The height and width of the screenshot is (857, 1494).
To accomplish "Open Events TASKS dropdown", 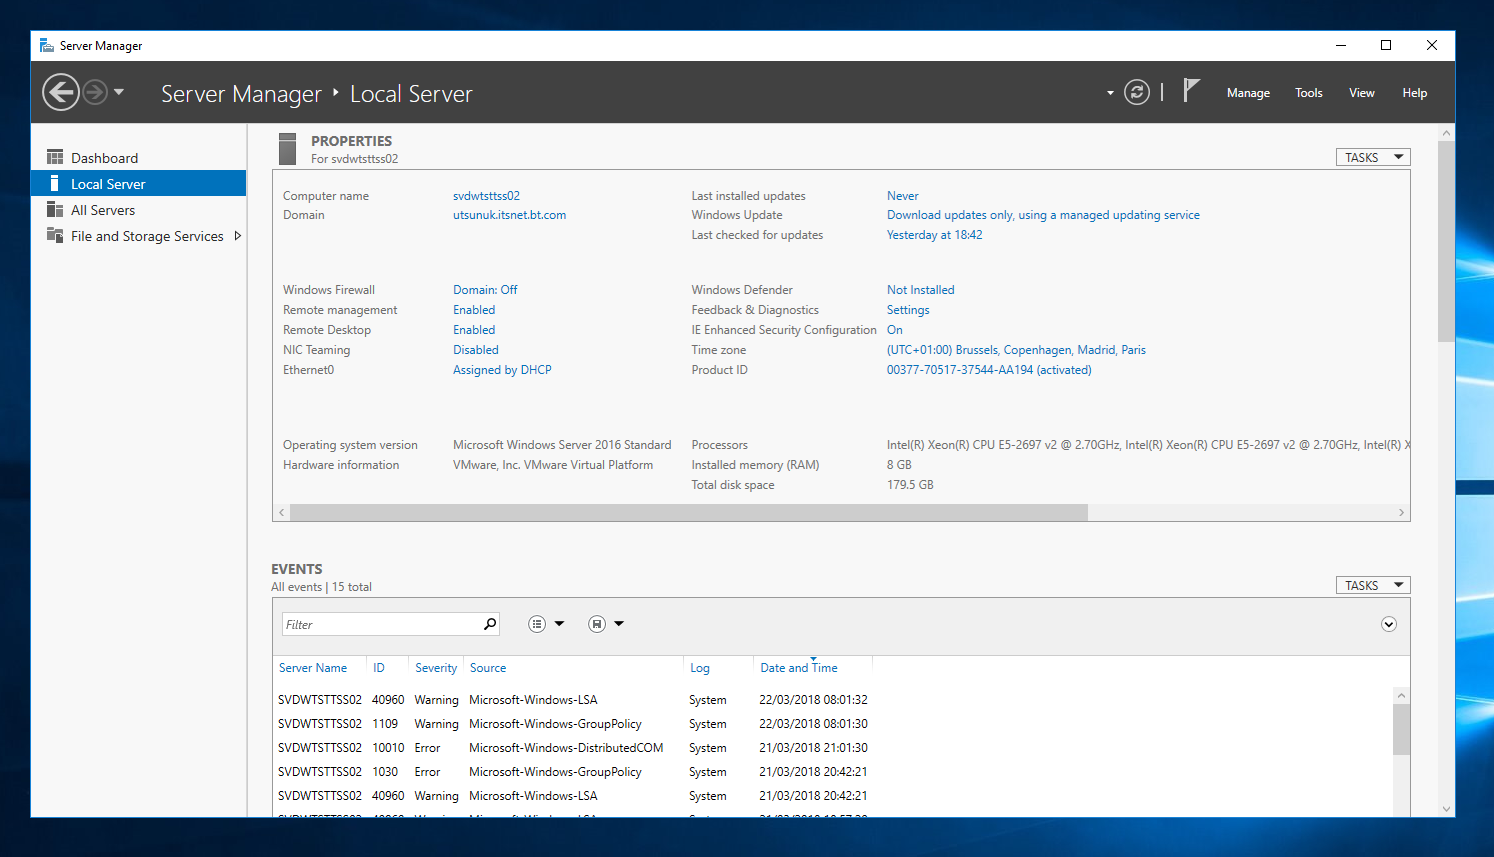I will [x=1373, y=585].
